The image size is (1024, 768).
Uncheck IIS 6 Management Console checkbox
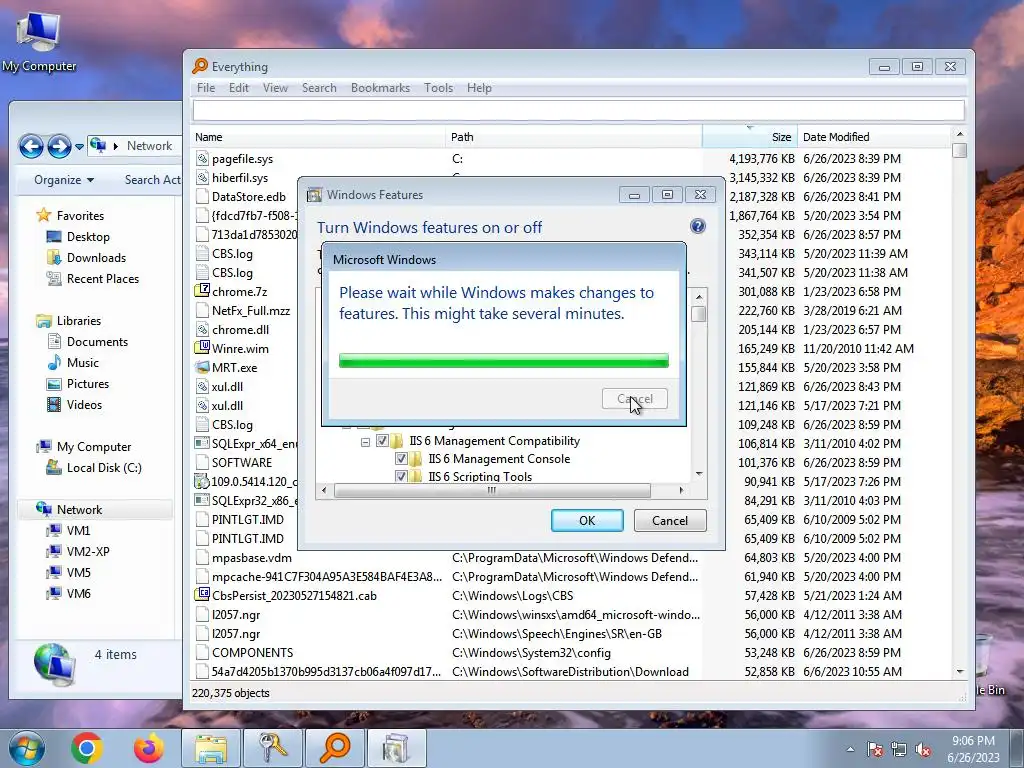(x=401, y=459)
